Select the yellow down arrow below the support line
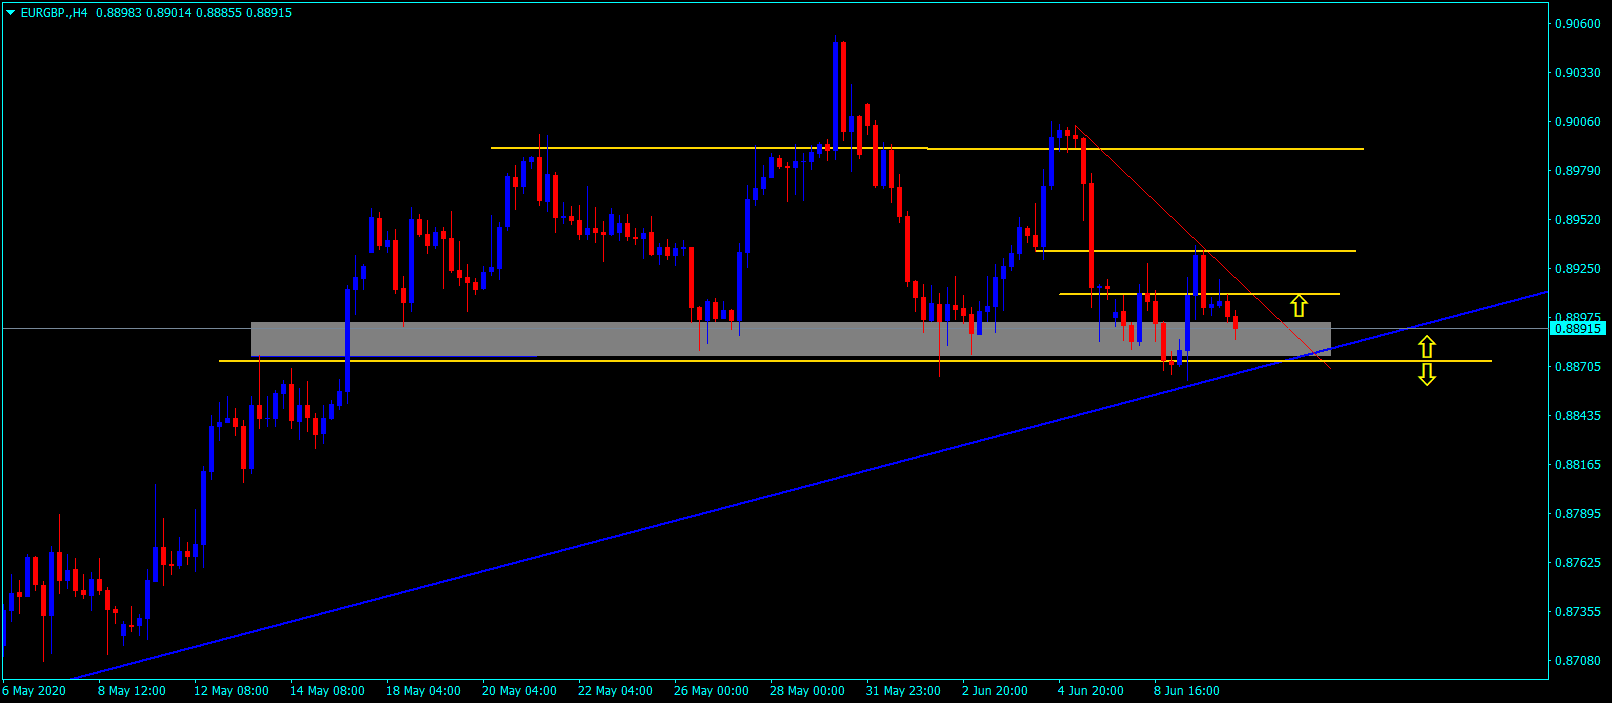1612x703 pixels. click(x=1427, y=374)
